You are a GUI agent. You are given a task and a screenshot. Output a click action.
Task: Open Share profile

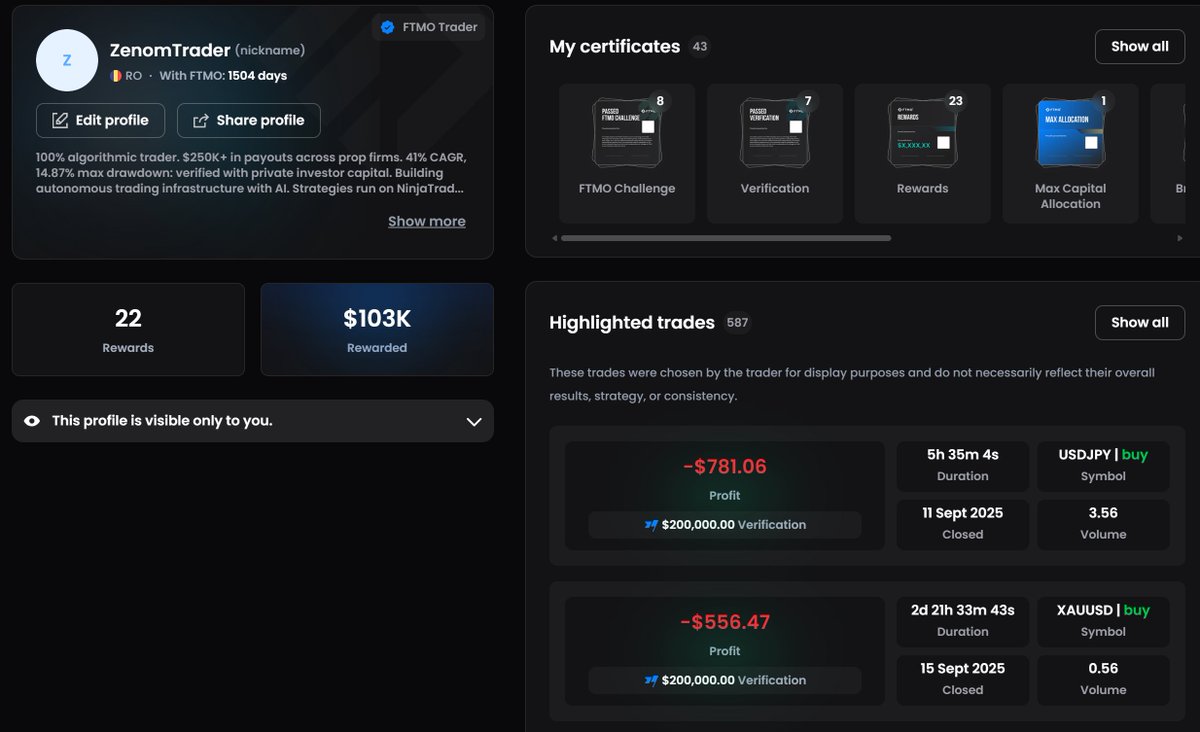pos(249,120)
